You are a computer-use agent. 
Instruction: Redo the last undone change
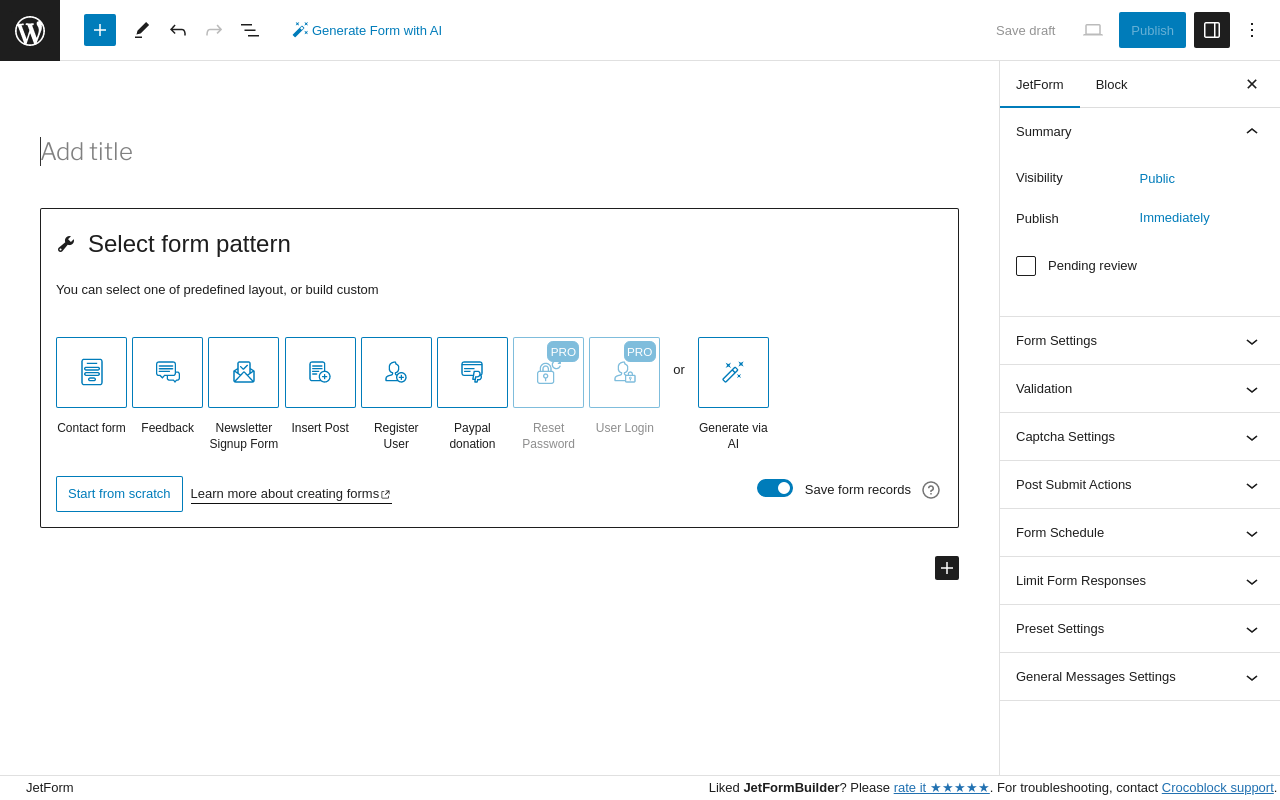pos(214,30)
